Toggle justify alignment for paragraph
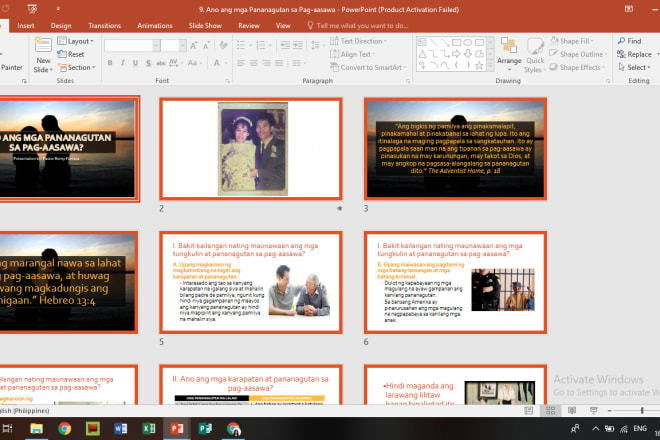The height and width of the screenshot is (440, 660). tap(279, 63)
